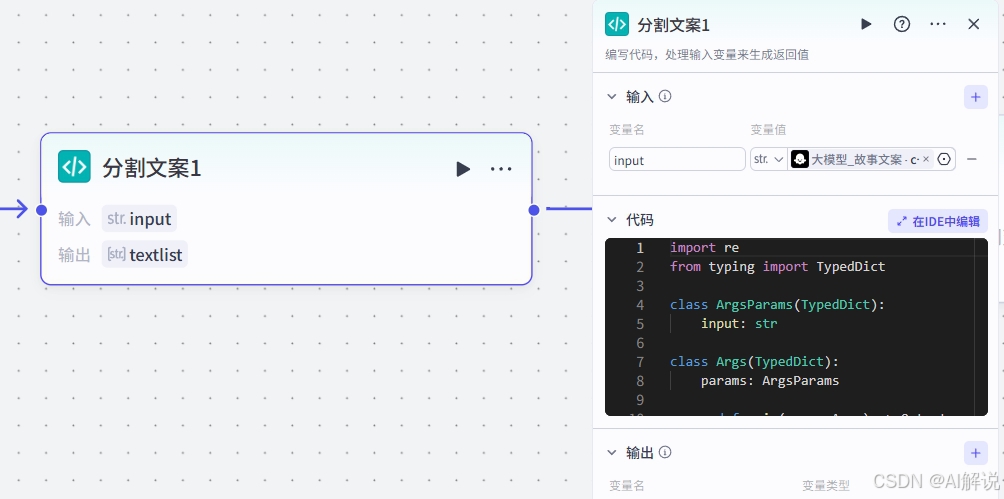The width and height of the screenshot is (1004, 499).
Task: Click the 大模型_故事文案 variable reference chip
Action: pos(861,160)
